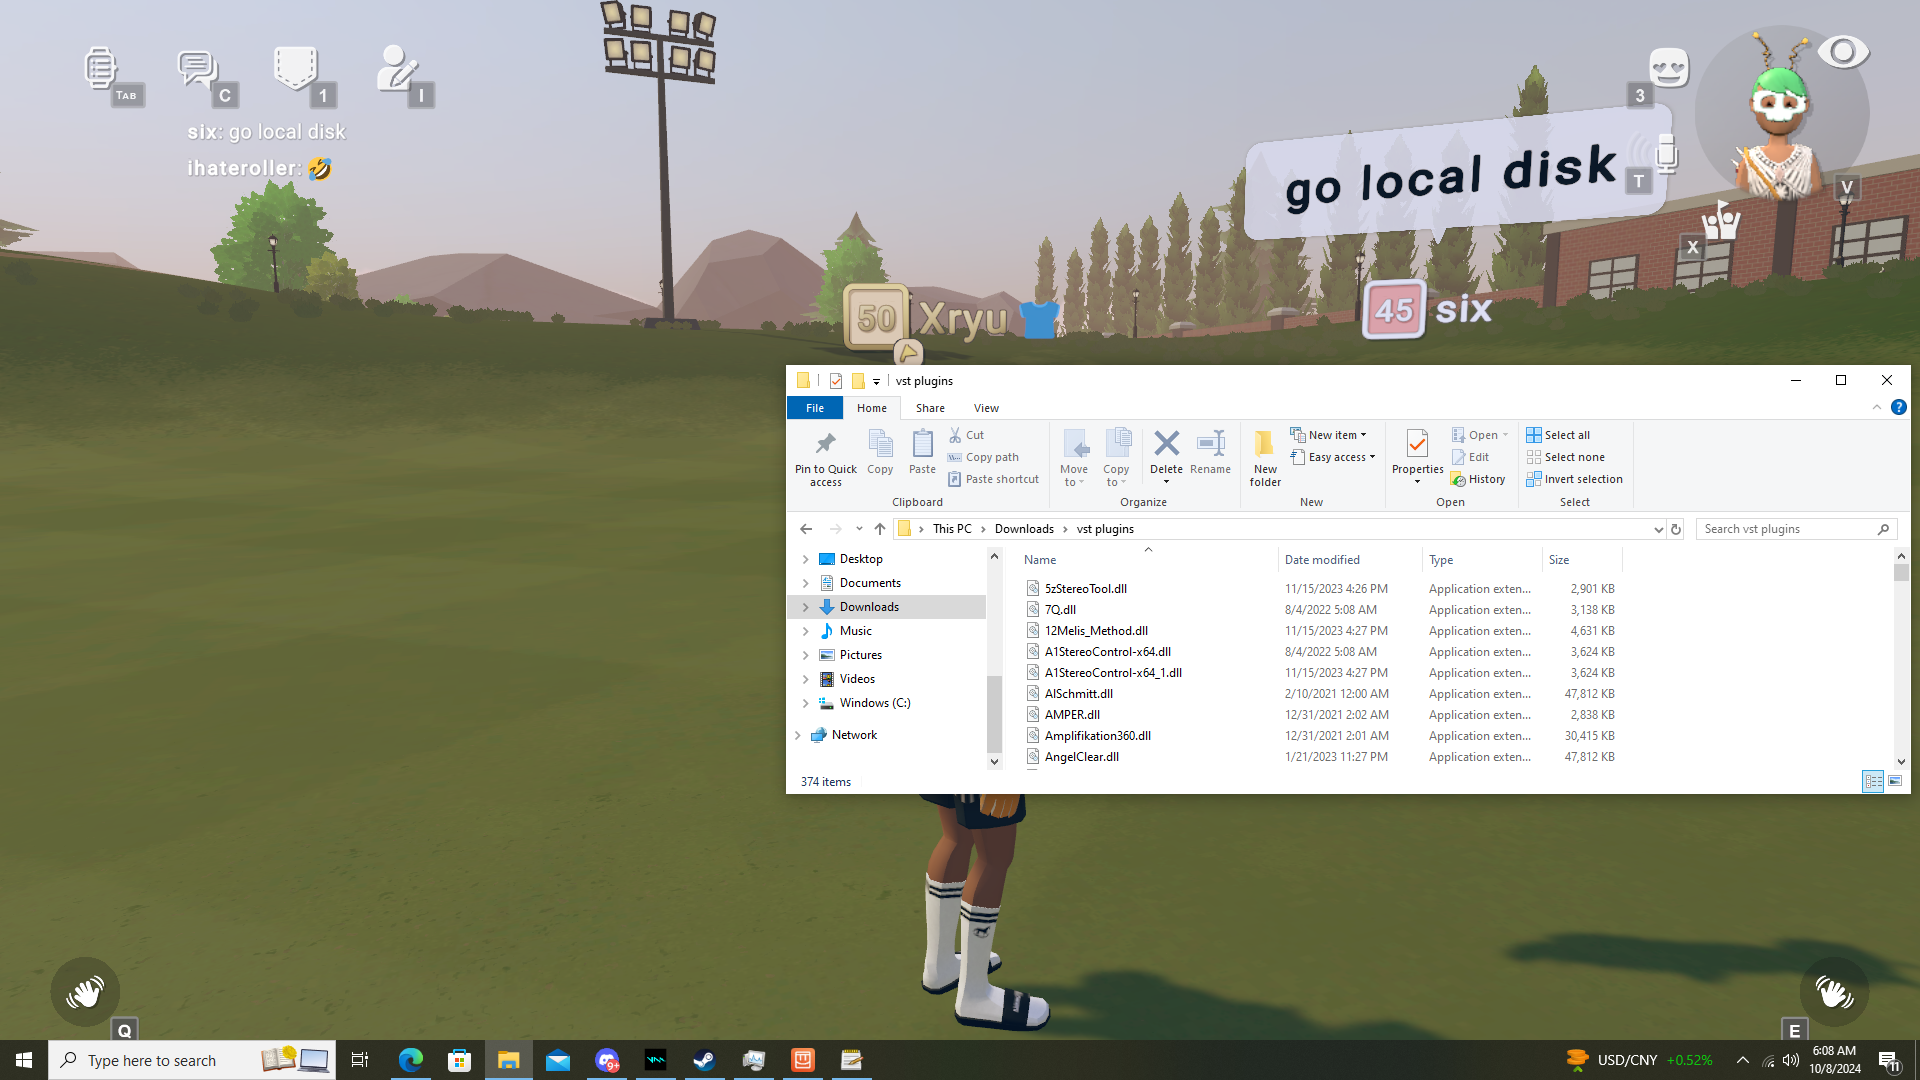The height and width of the screenshot is (1080, 1920).
Task: Open the File menu tab
Action: 815,408
